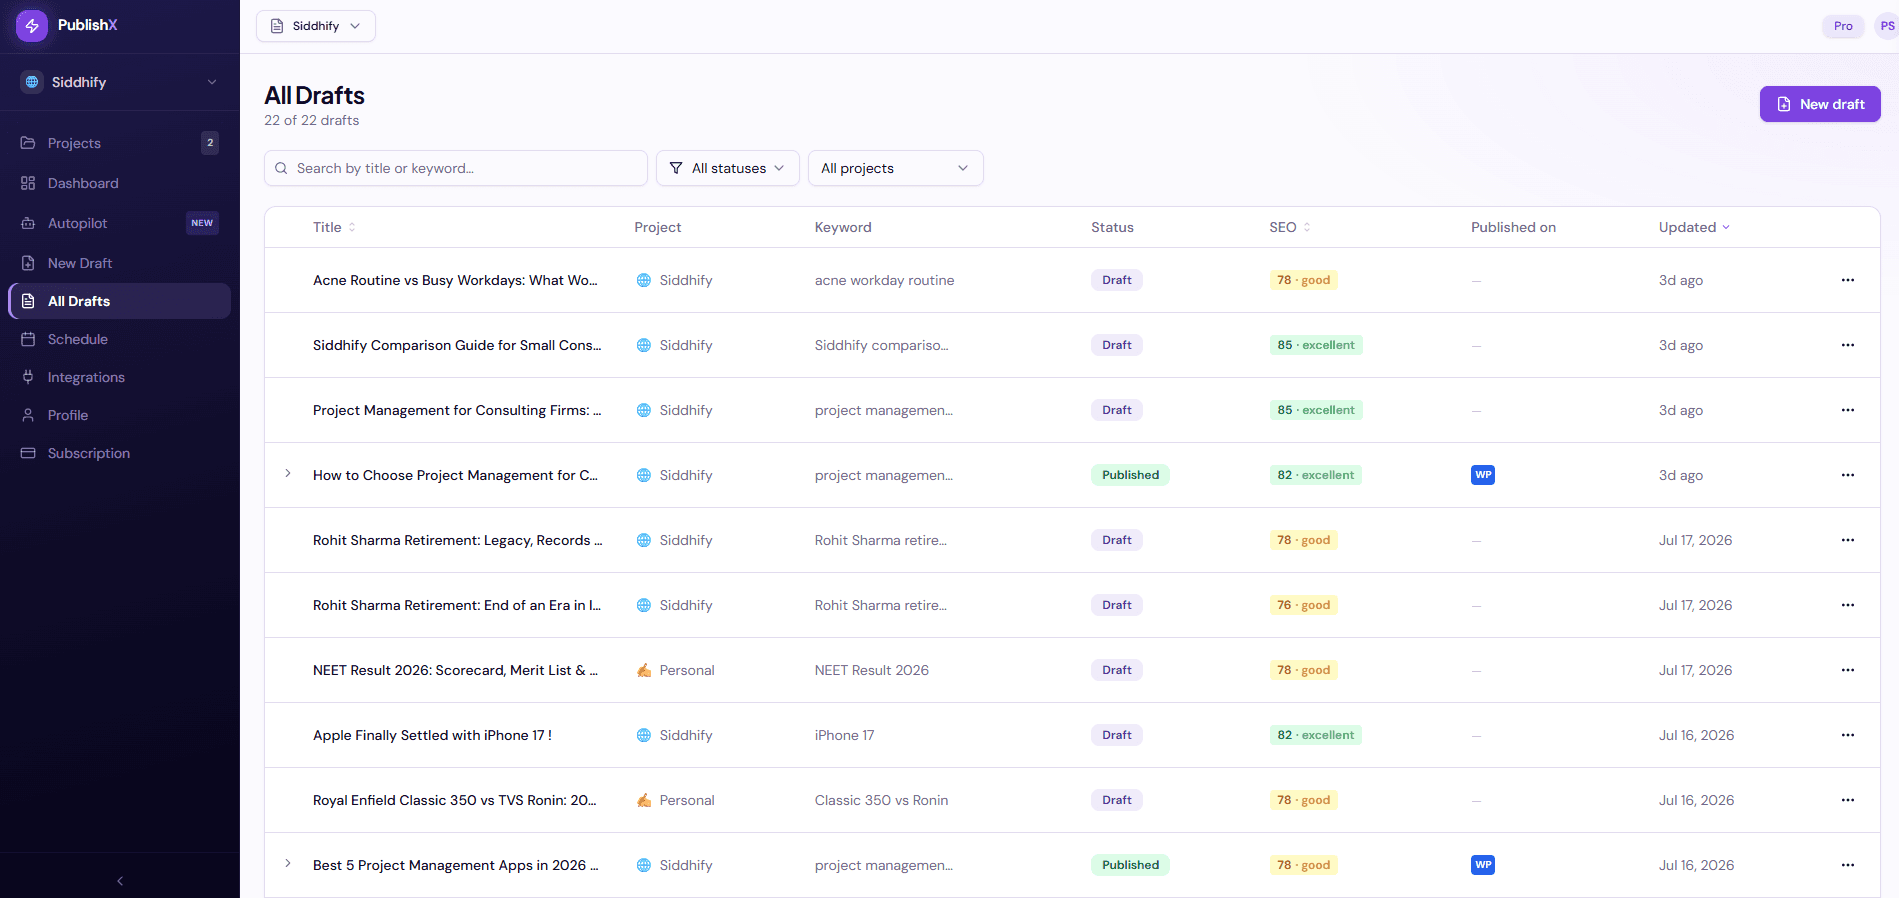The width and height of the screenshot is (1899, 898).
Task: Open the Siddhify Comparison Guide for Small Cons draft
Action: 457,345
